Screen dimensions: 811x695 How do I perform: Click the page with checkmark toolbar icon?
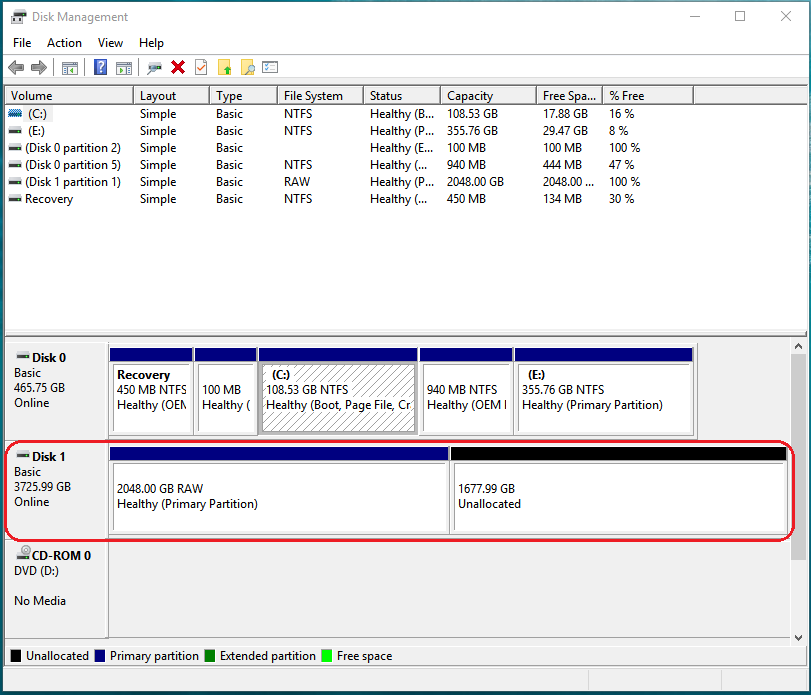point(201,67)
